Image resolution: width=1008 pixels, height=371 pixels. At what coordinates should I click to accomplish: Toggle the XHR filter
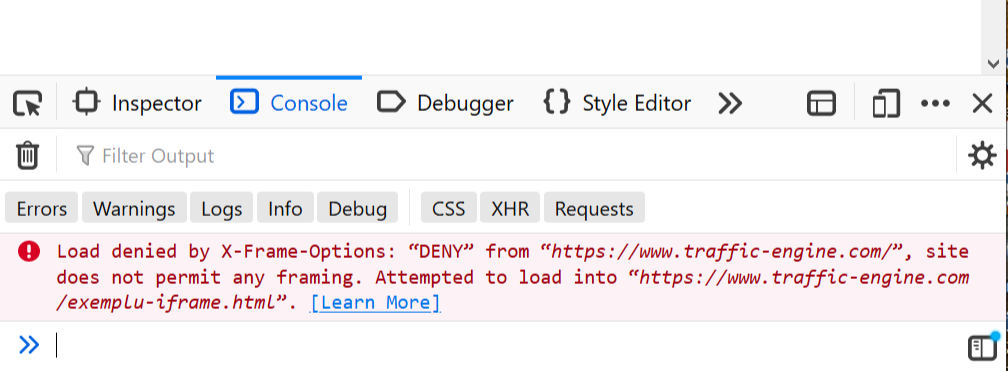tap(510, 209)
